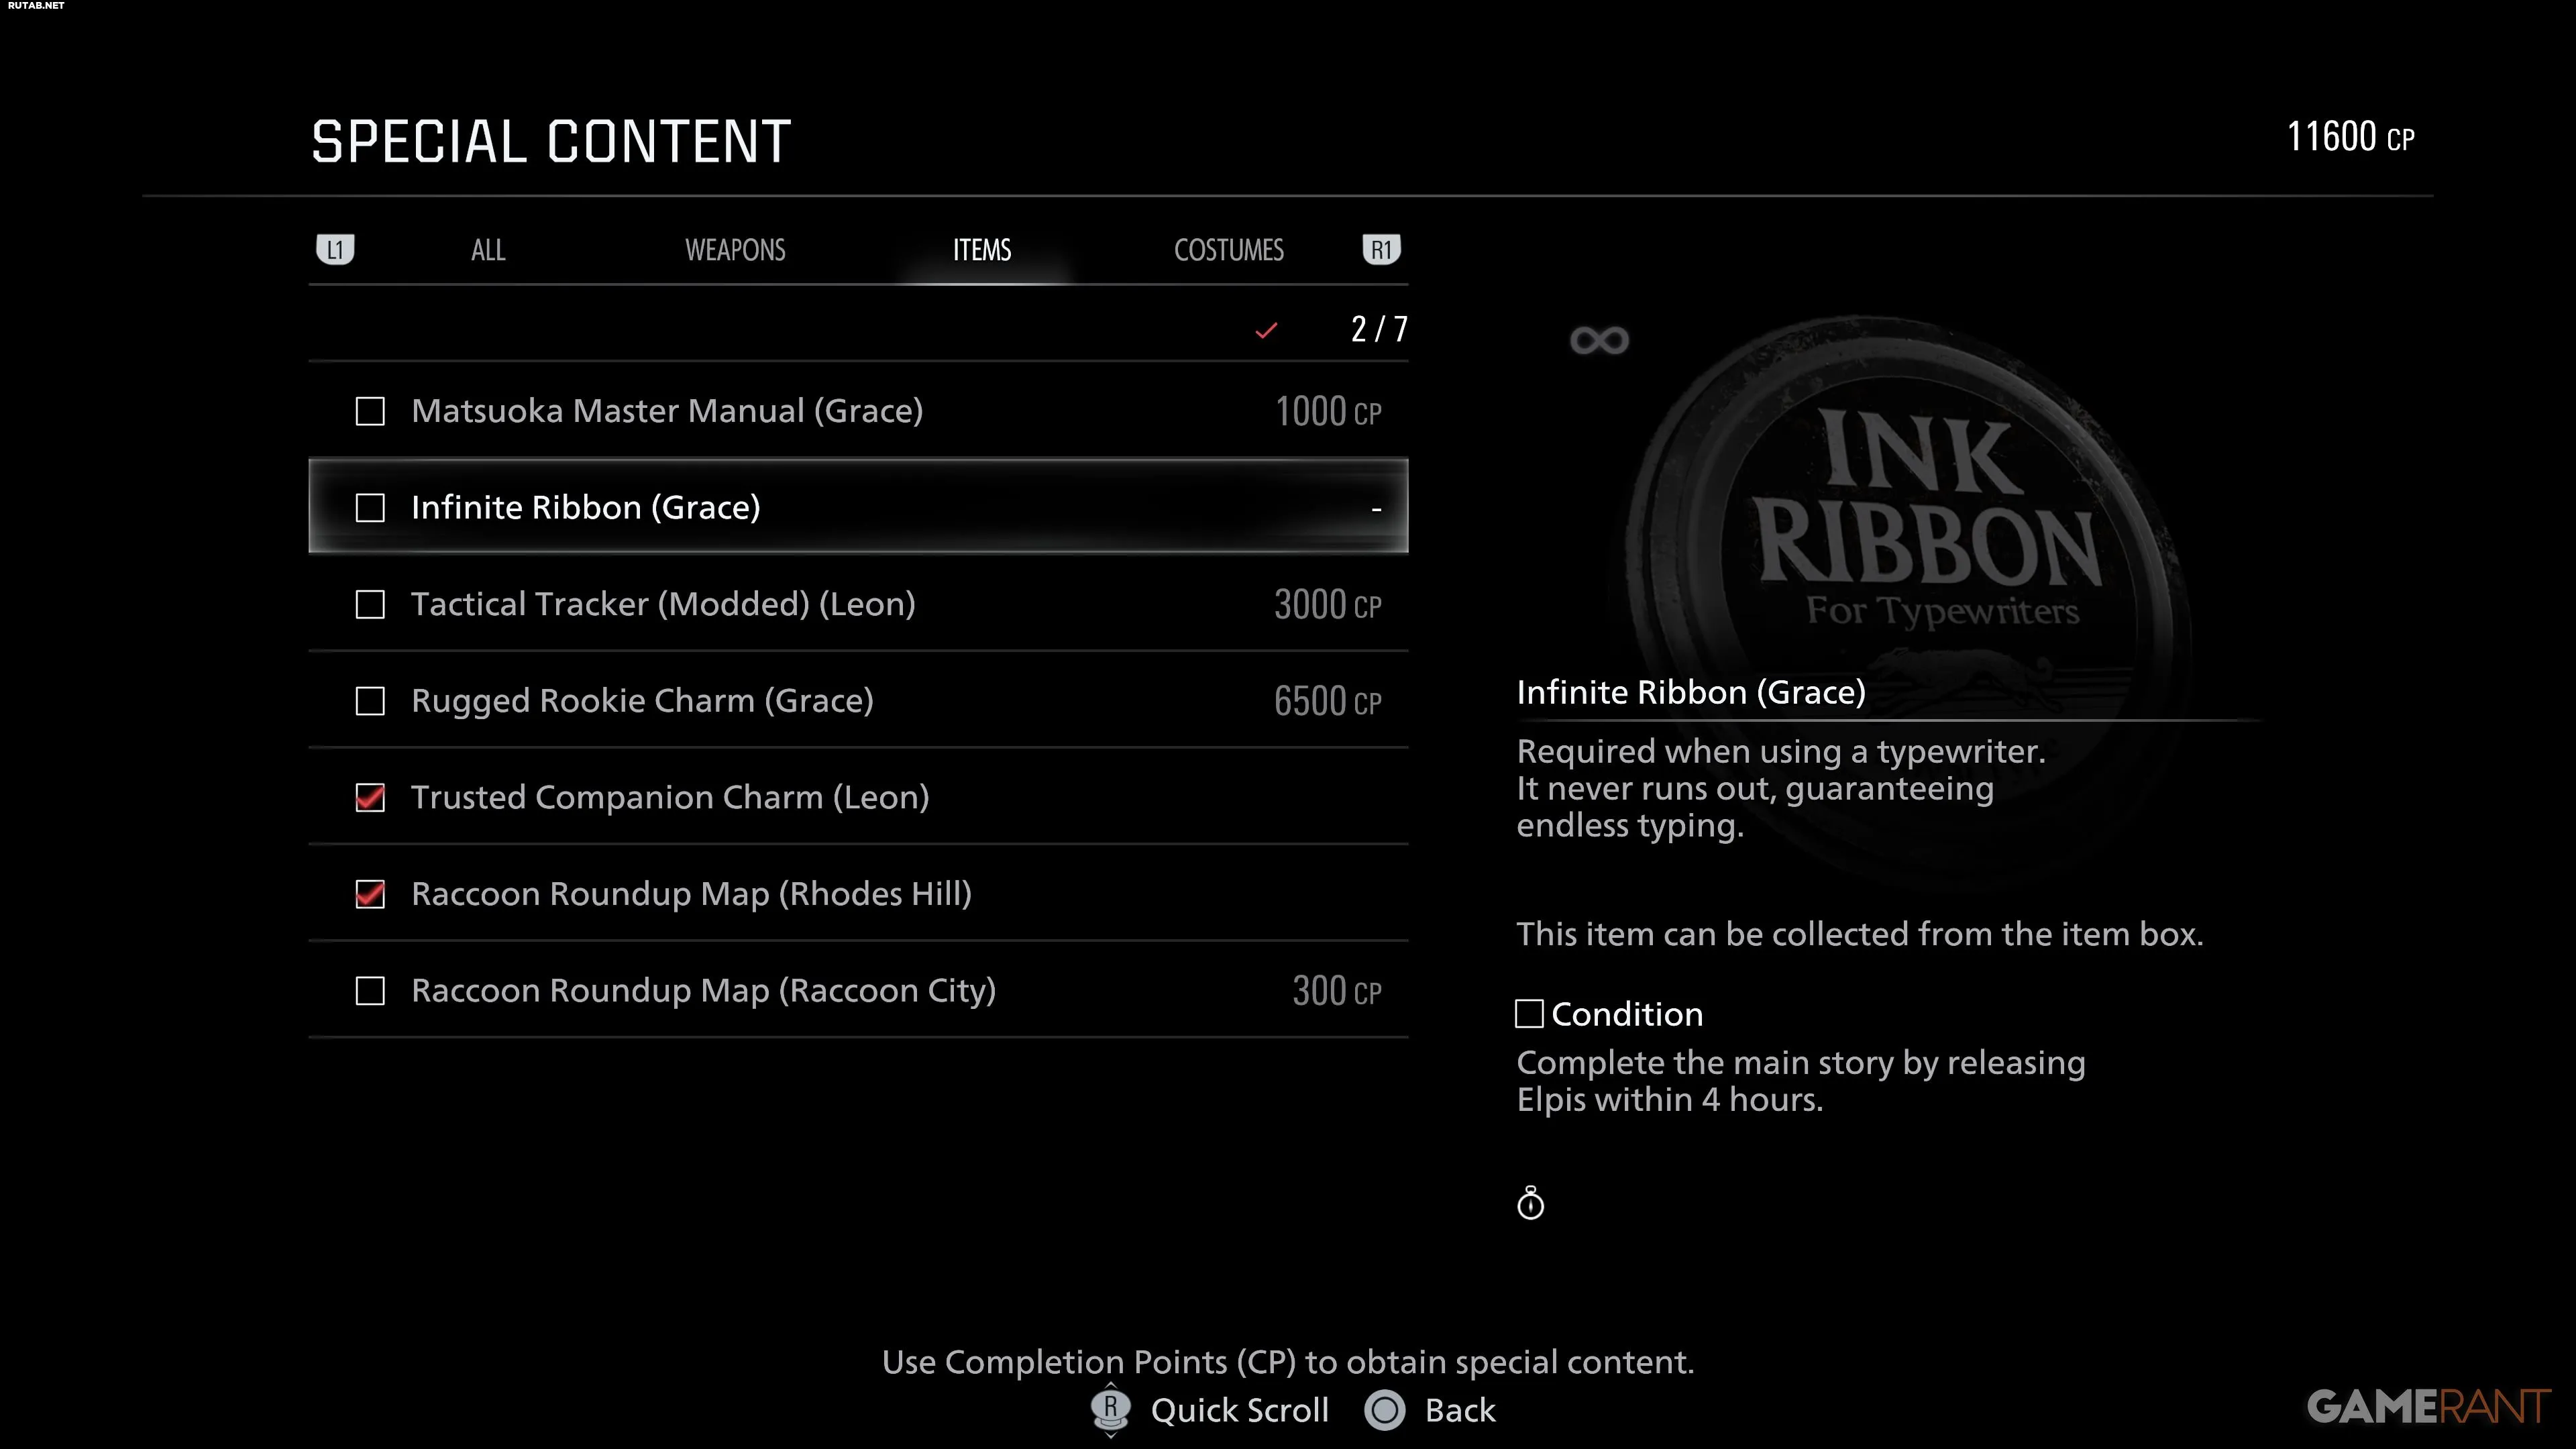This screenshot has width=2576, height=1449.
Task: Click the circle Back button icon
Action: click(1385, 1410)
